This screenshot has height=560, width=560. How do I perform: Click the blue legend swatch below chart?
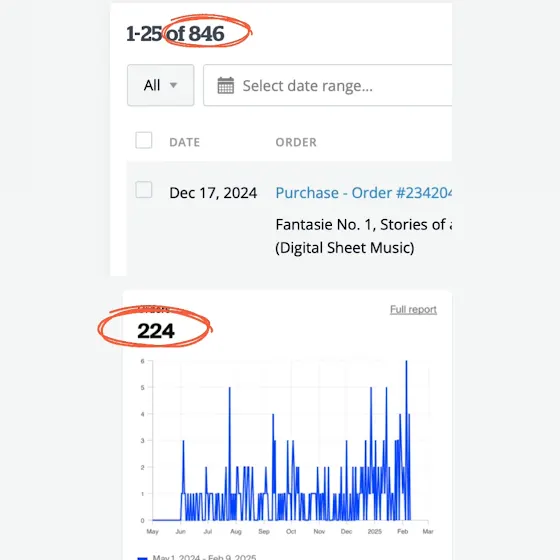click(x=142, y=558)
